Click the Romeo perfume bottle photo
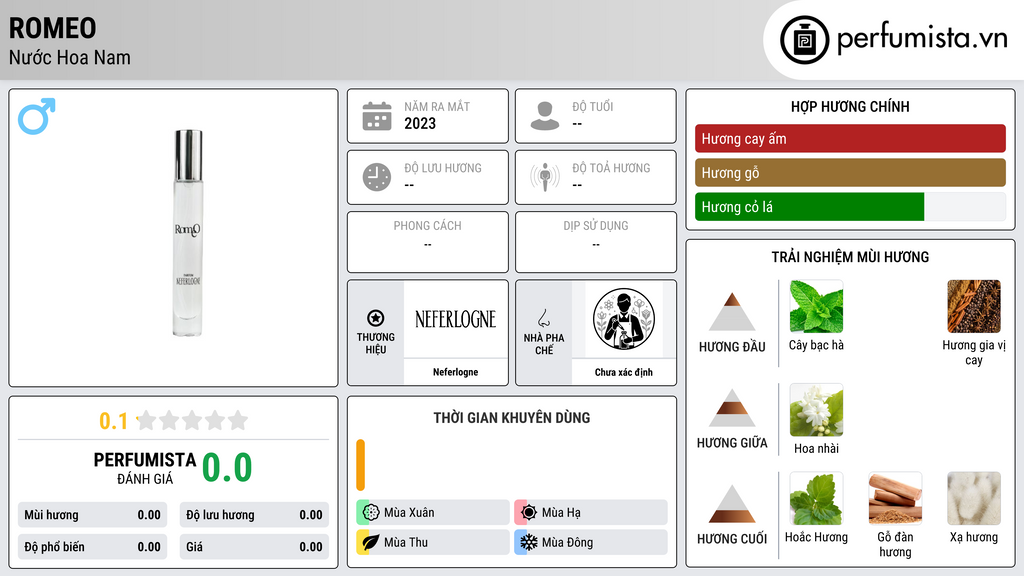This screenshot has width=1024, height=576. [x=188, y=232]
